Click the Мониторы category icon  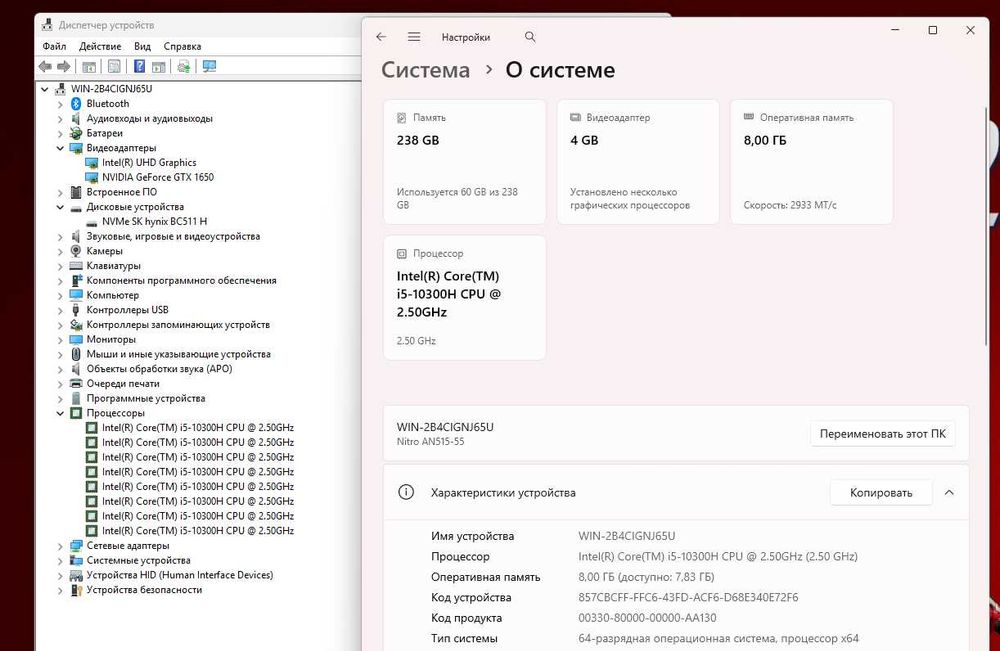point(76,340)
